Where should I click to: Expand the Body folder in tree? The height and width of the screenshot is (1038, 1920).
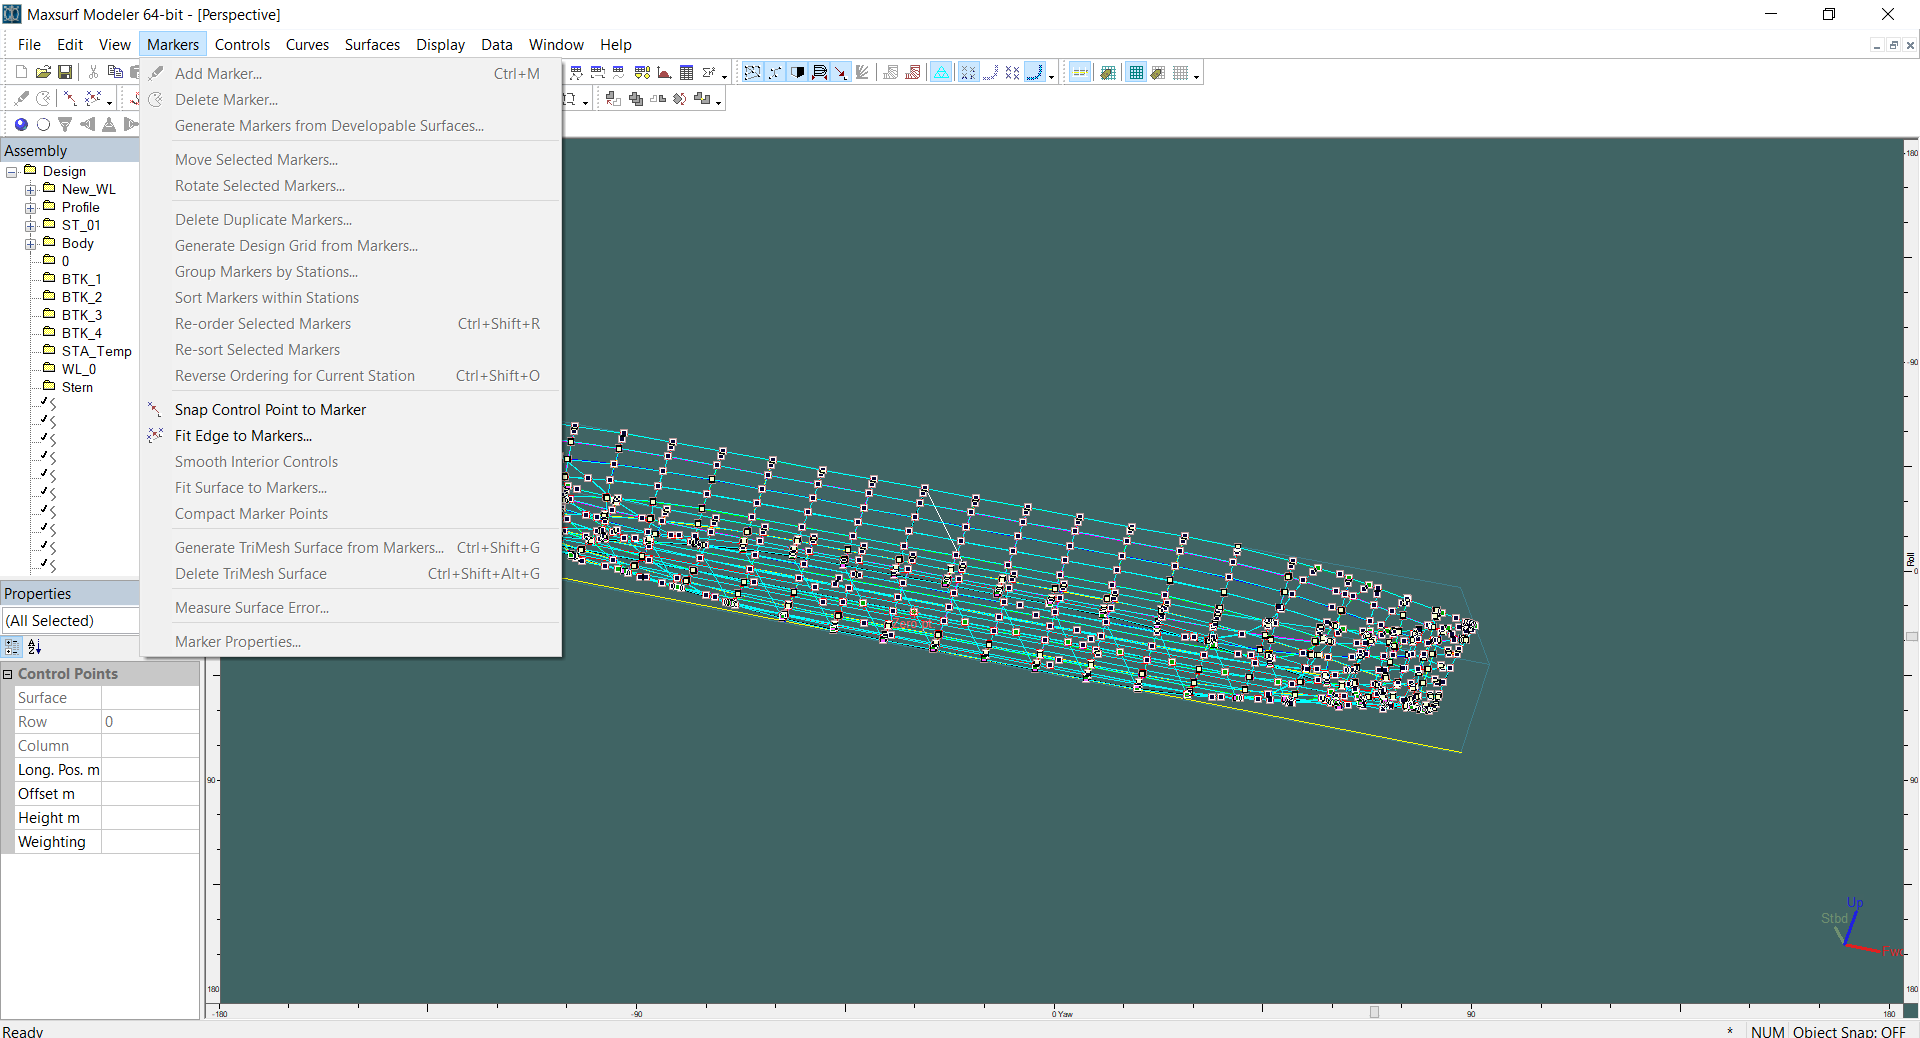tap(31, 244)
